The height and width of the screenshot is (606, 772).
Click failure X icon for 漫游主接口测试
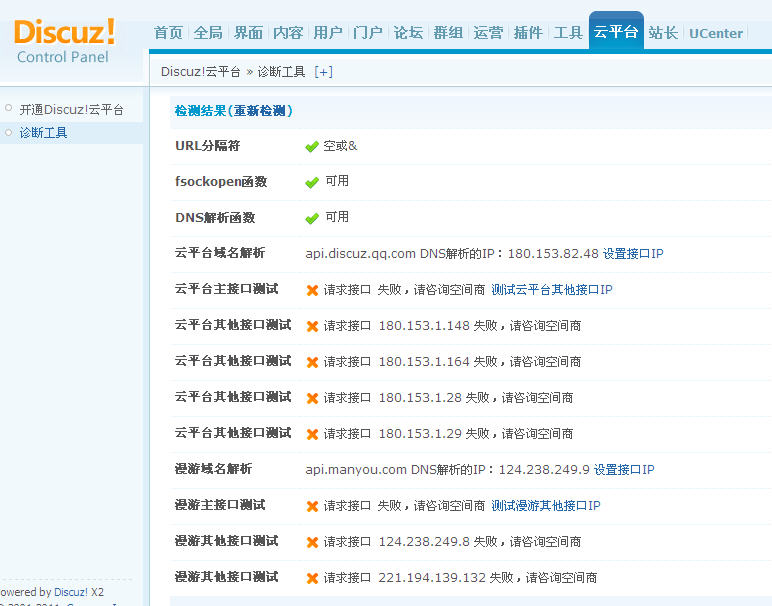pyautogui.click(x=312, y=507)
